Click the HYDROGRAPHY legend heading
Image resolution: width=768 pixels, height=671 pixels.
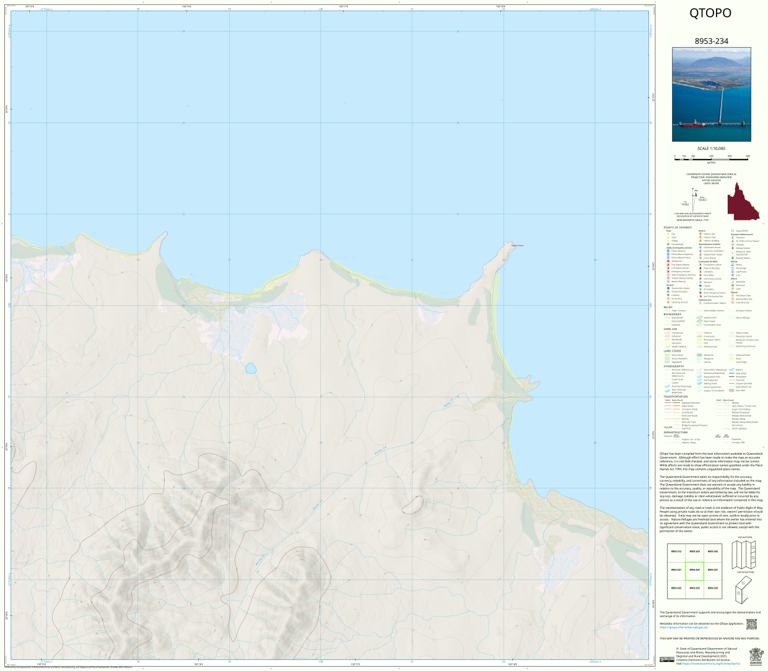click(674, 366)
